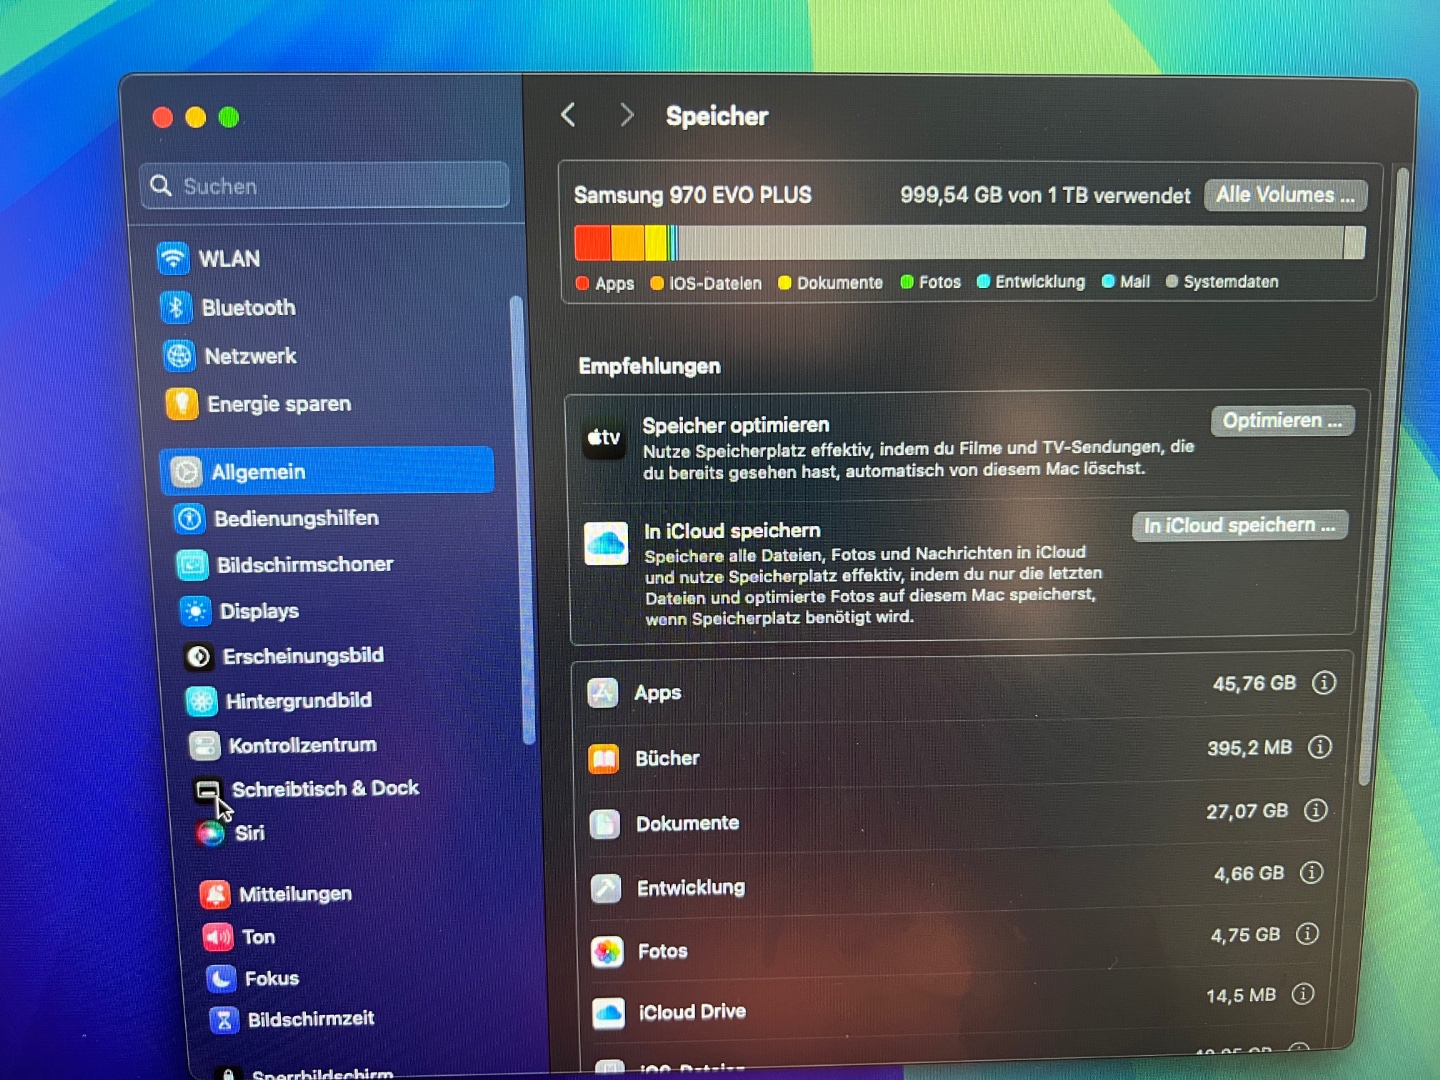Click the iCloud Drive cloud icon
This screenshot has width=1440, height=1080.
tap(609, 1013)
